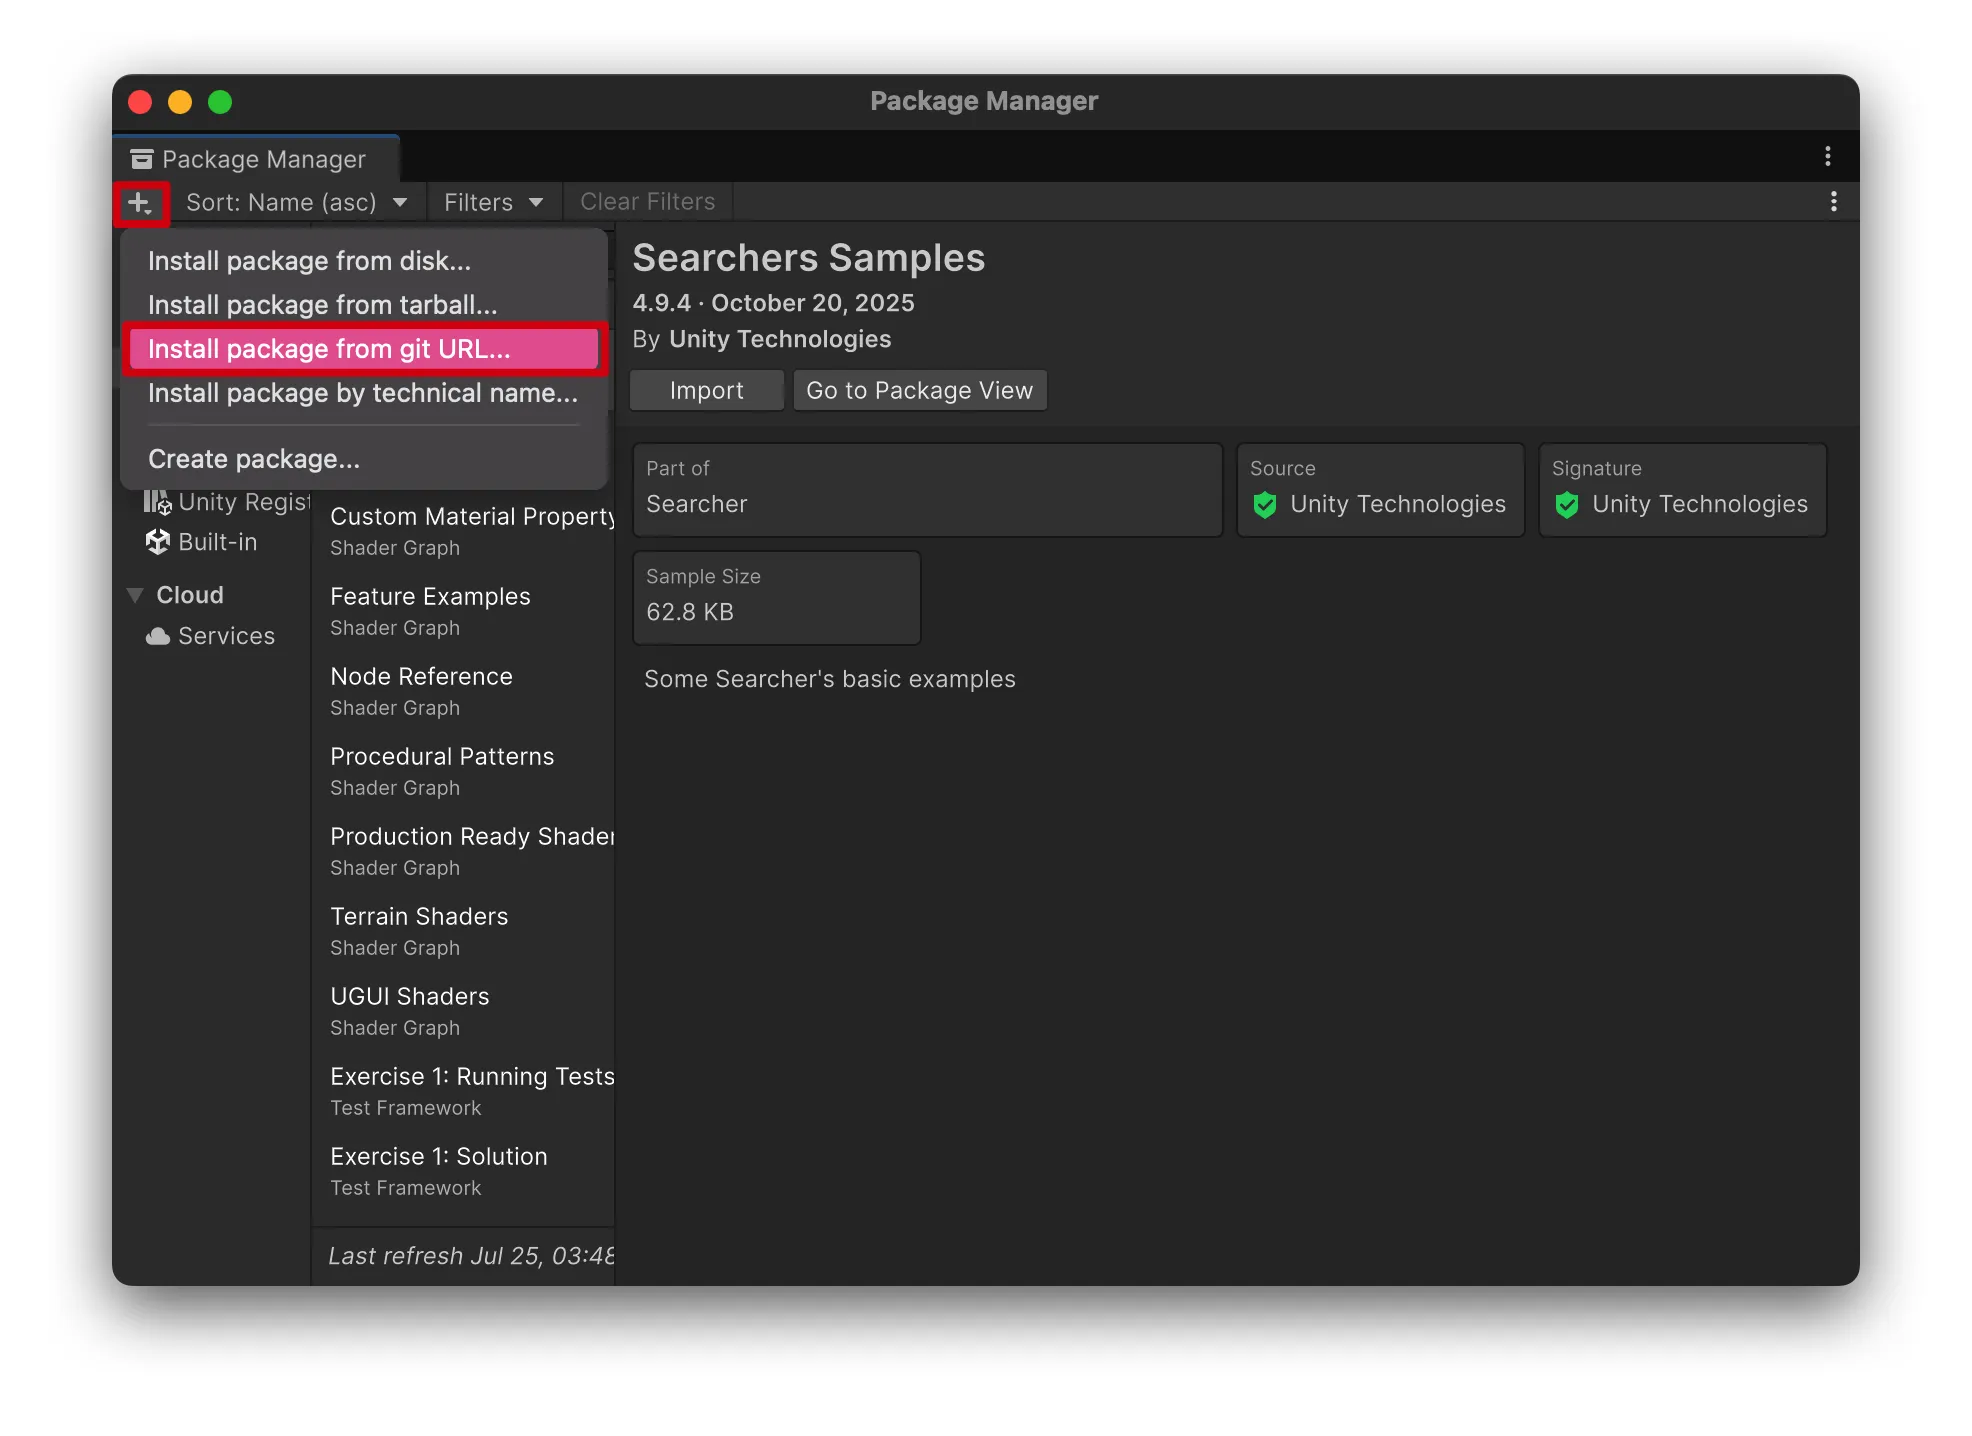The image size is (1972, 1436).
Task: Choose Install package from git URL...
Action: (364, 349)
